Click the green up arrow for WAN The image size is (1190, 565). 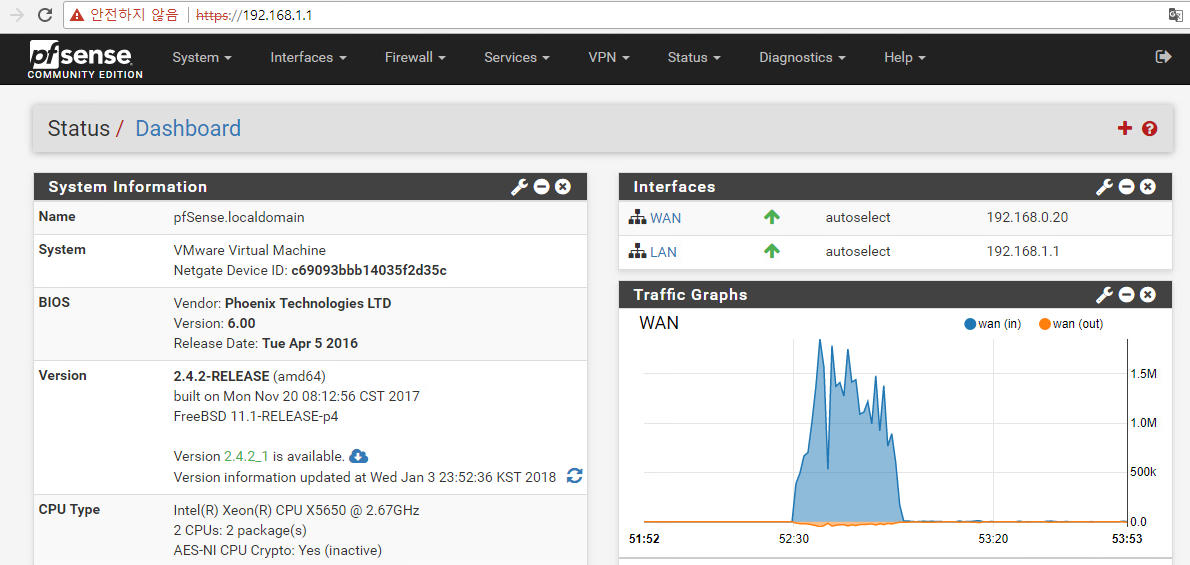(x=772, y=217)
